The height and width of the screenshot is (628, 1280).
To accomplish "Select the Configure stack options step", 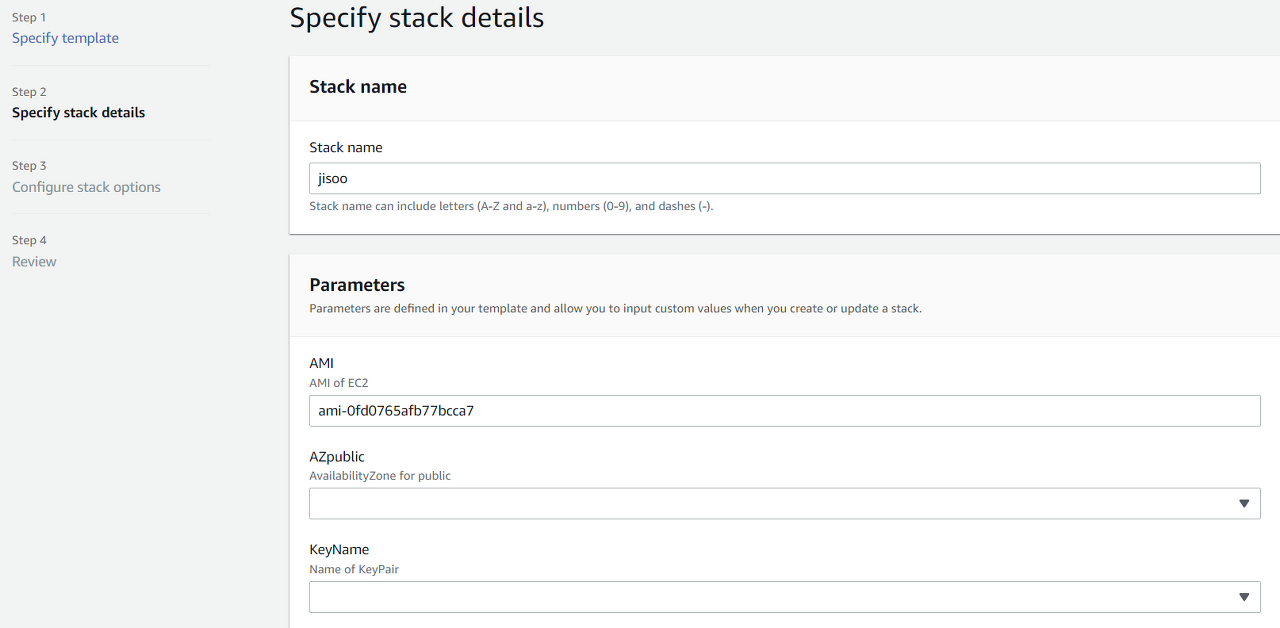I will pyautogui.click(x=86, y=187).
